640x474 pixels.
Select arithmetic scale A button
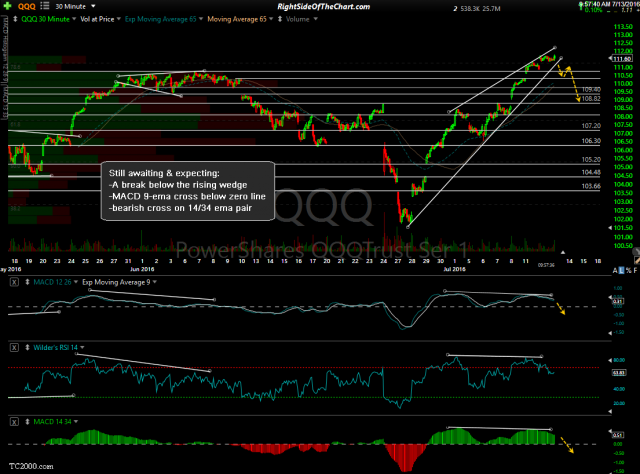(x=615, y=271)
